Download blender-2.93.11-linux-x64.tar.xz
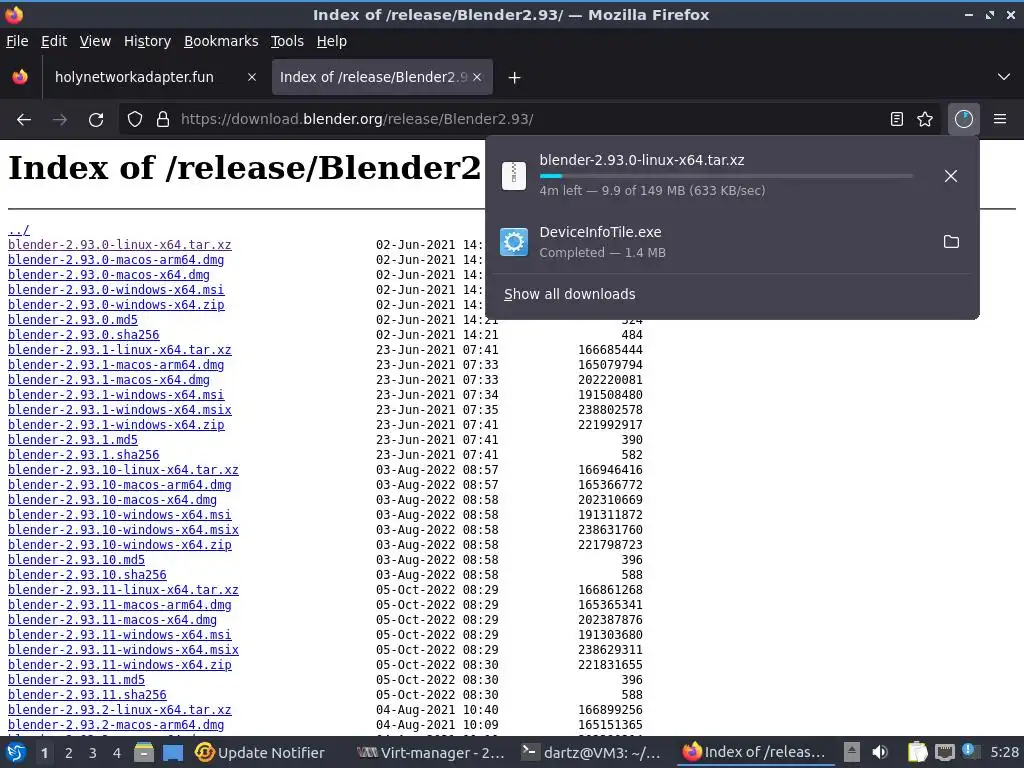Image resolution: width=1024 pixels, height=768 pixels. pyautogui.click(x=123, y=590)
